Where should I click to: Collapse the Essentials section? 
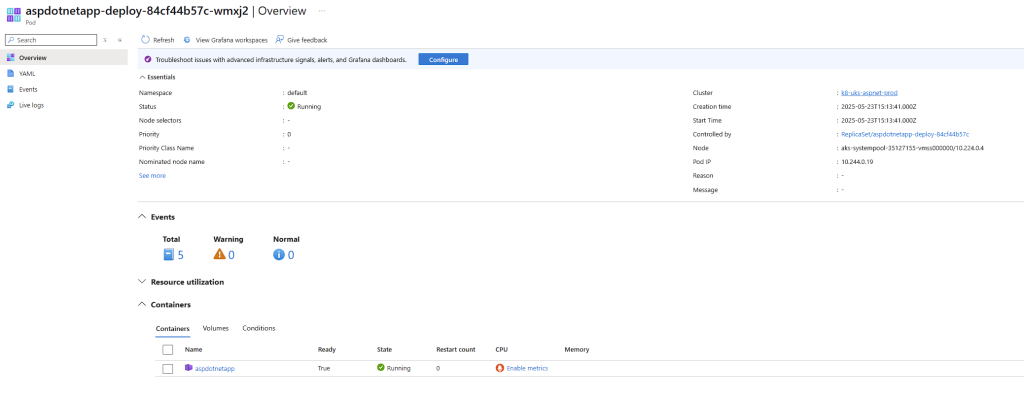click(142, 77)
